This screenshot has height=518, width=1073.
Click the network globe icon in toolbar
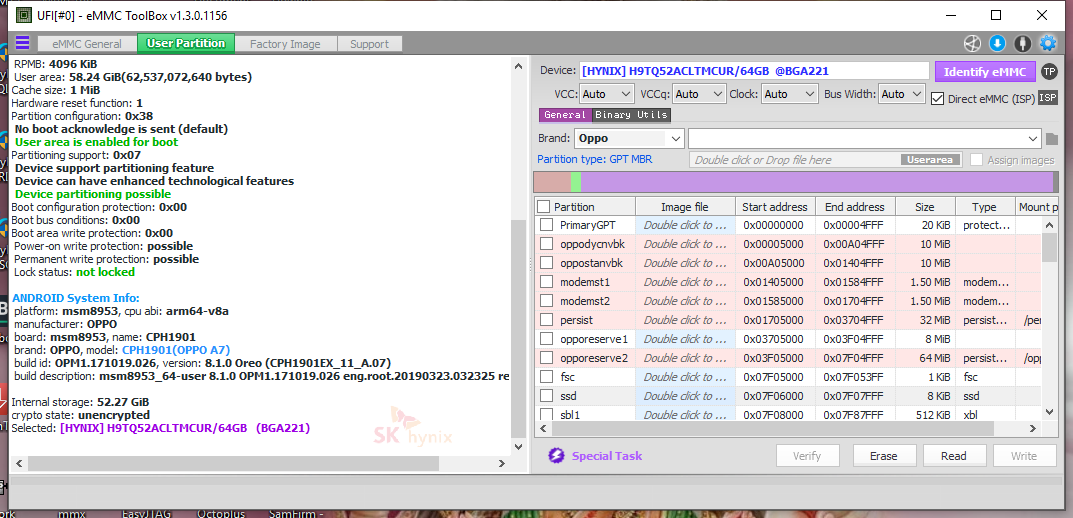pos(972,43)
